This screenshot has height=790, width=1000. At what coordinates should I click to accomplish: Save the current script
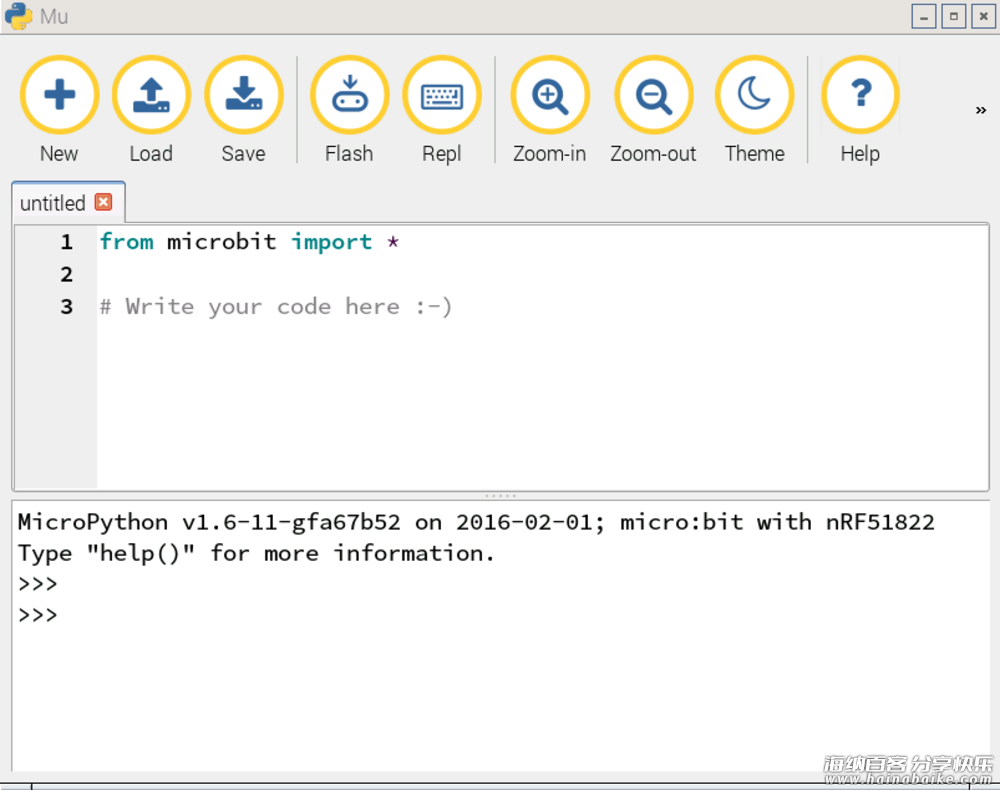click(x=244, y=110)
